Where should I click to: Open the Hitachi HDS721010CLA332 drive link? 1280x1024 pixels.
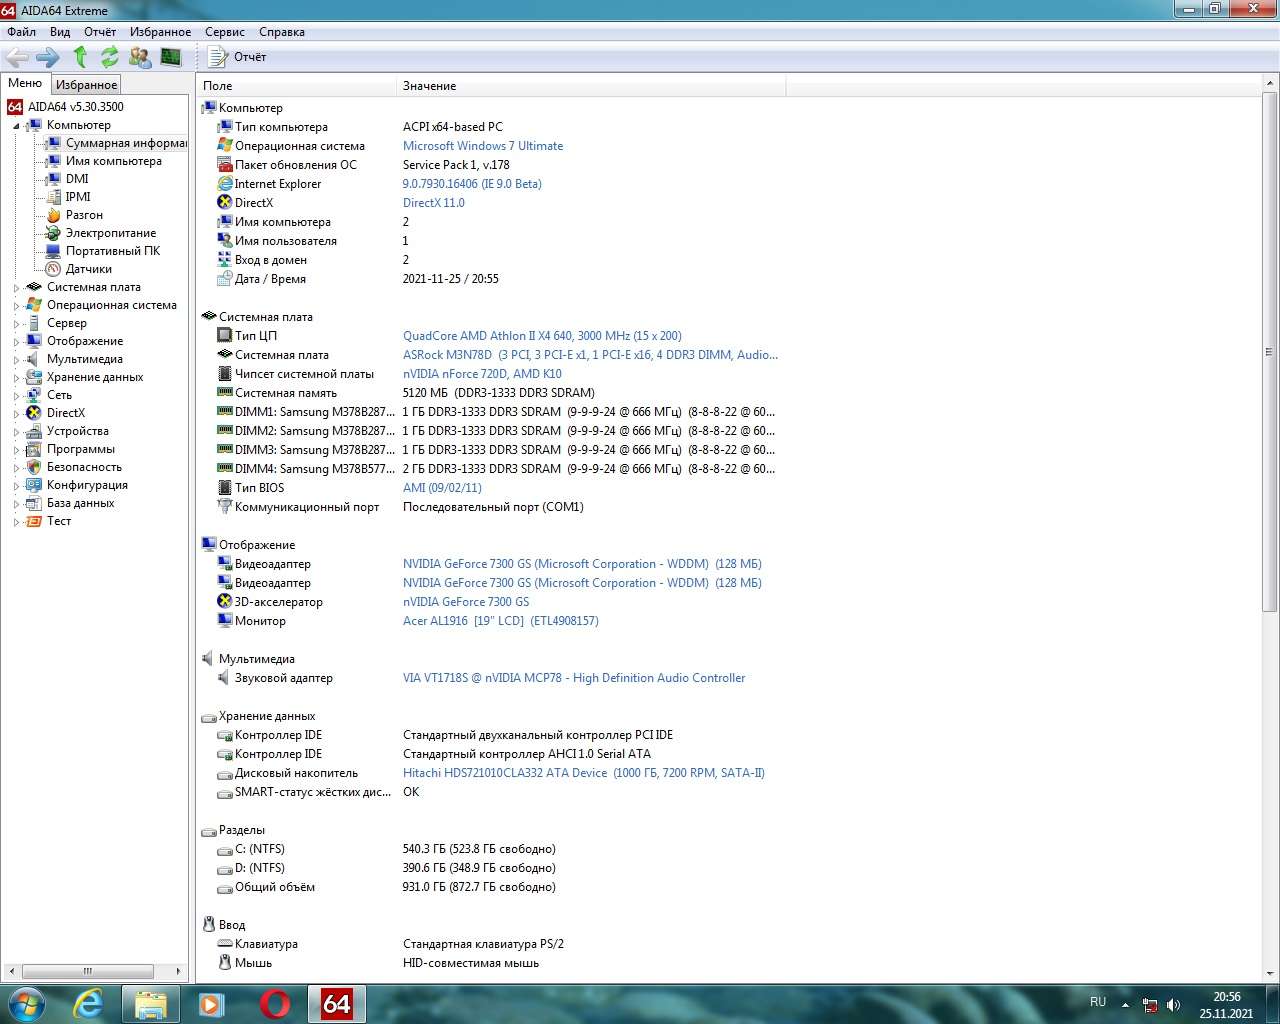pyautogui.click(x=584, y=773)
